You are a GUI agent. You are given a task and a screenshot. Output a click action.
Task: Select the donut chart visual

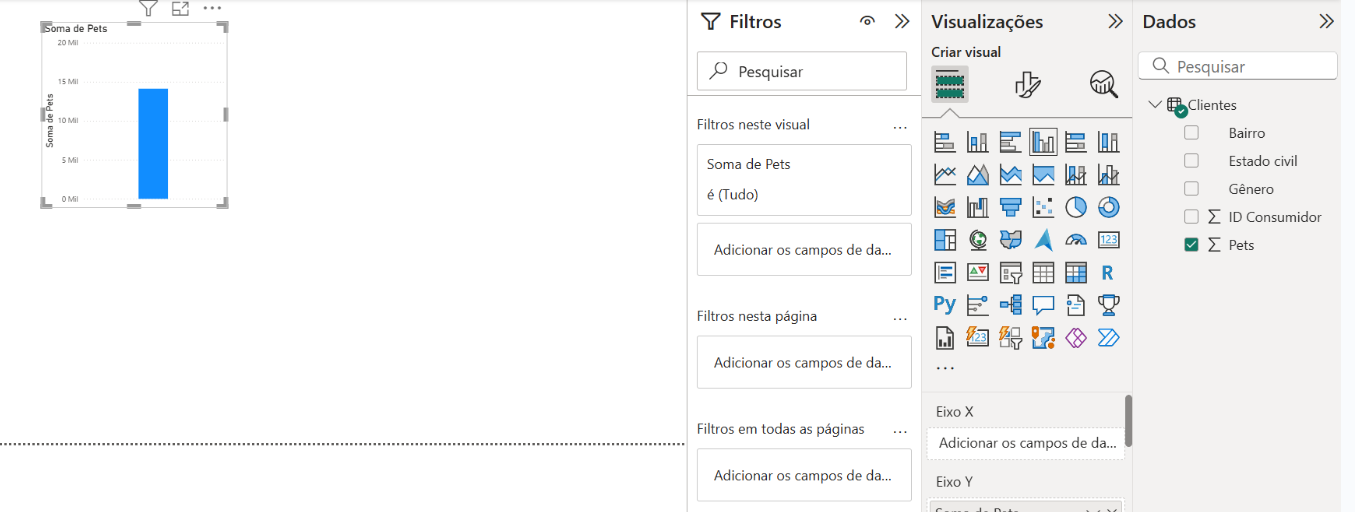pos(1108,207)
